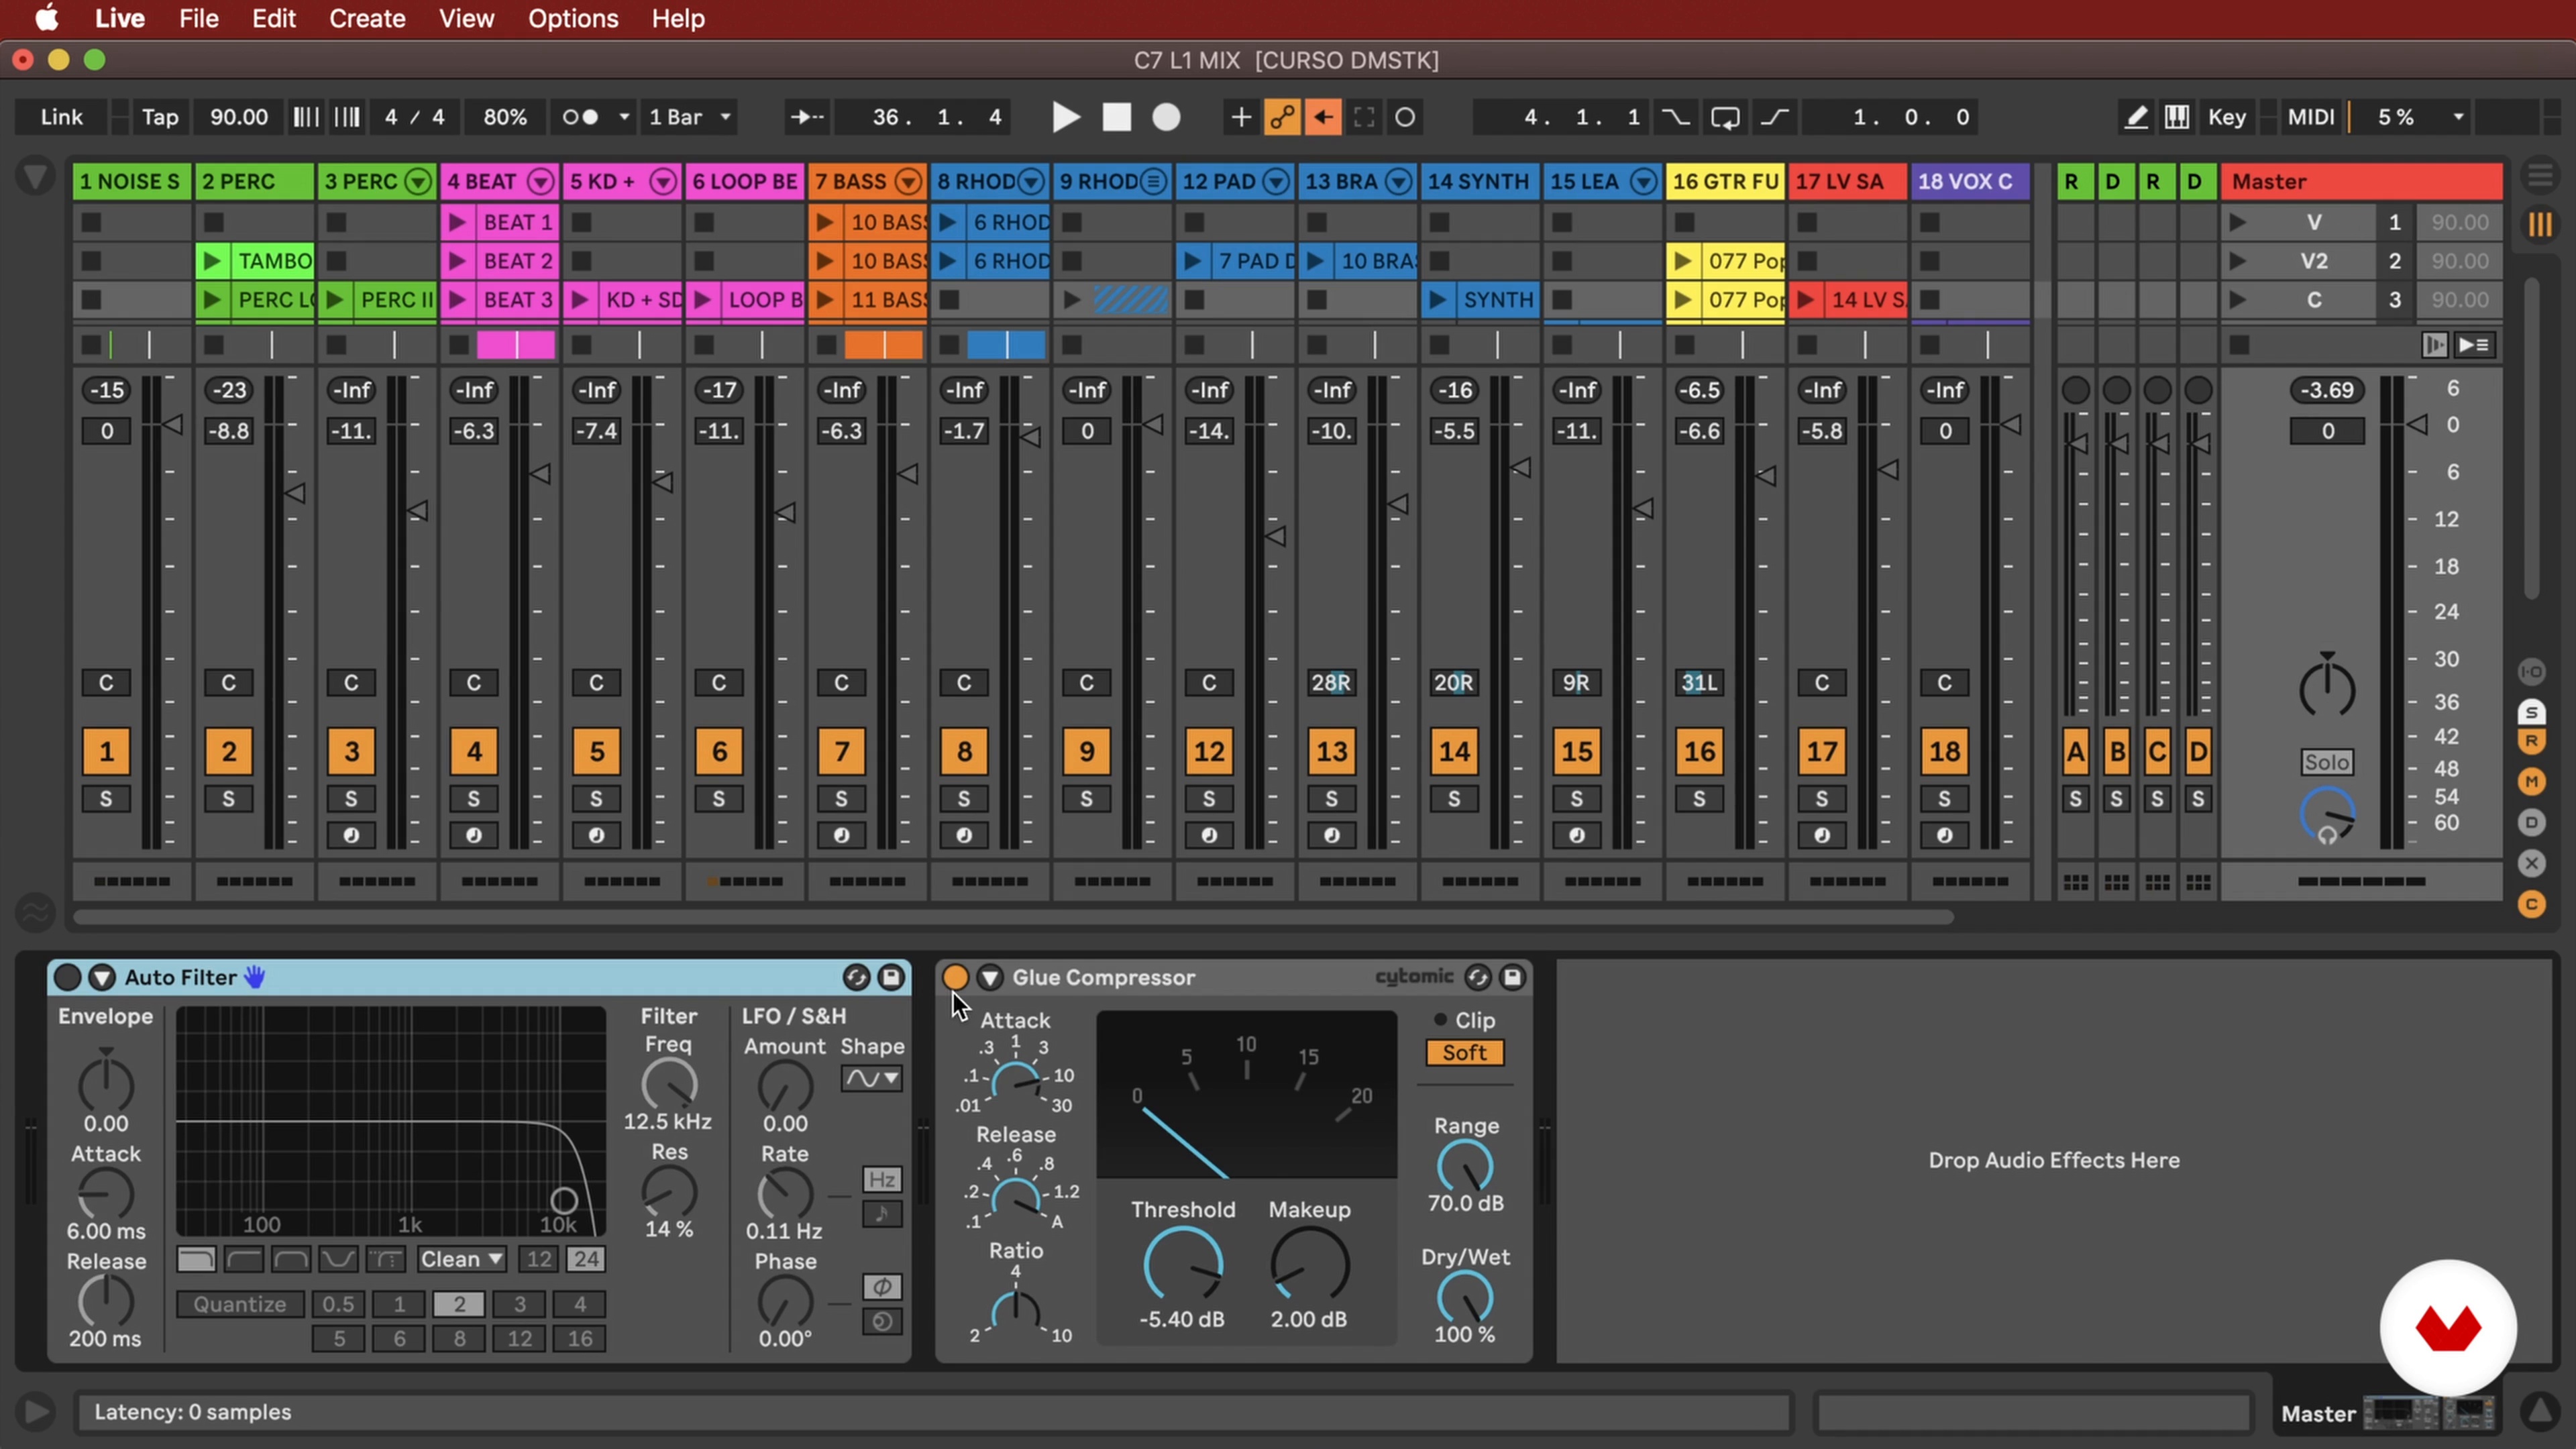Click Follow playback arrow icon
This screenshot has height=1449, width=2576.
(x=807, y=117)
